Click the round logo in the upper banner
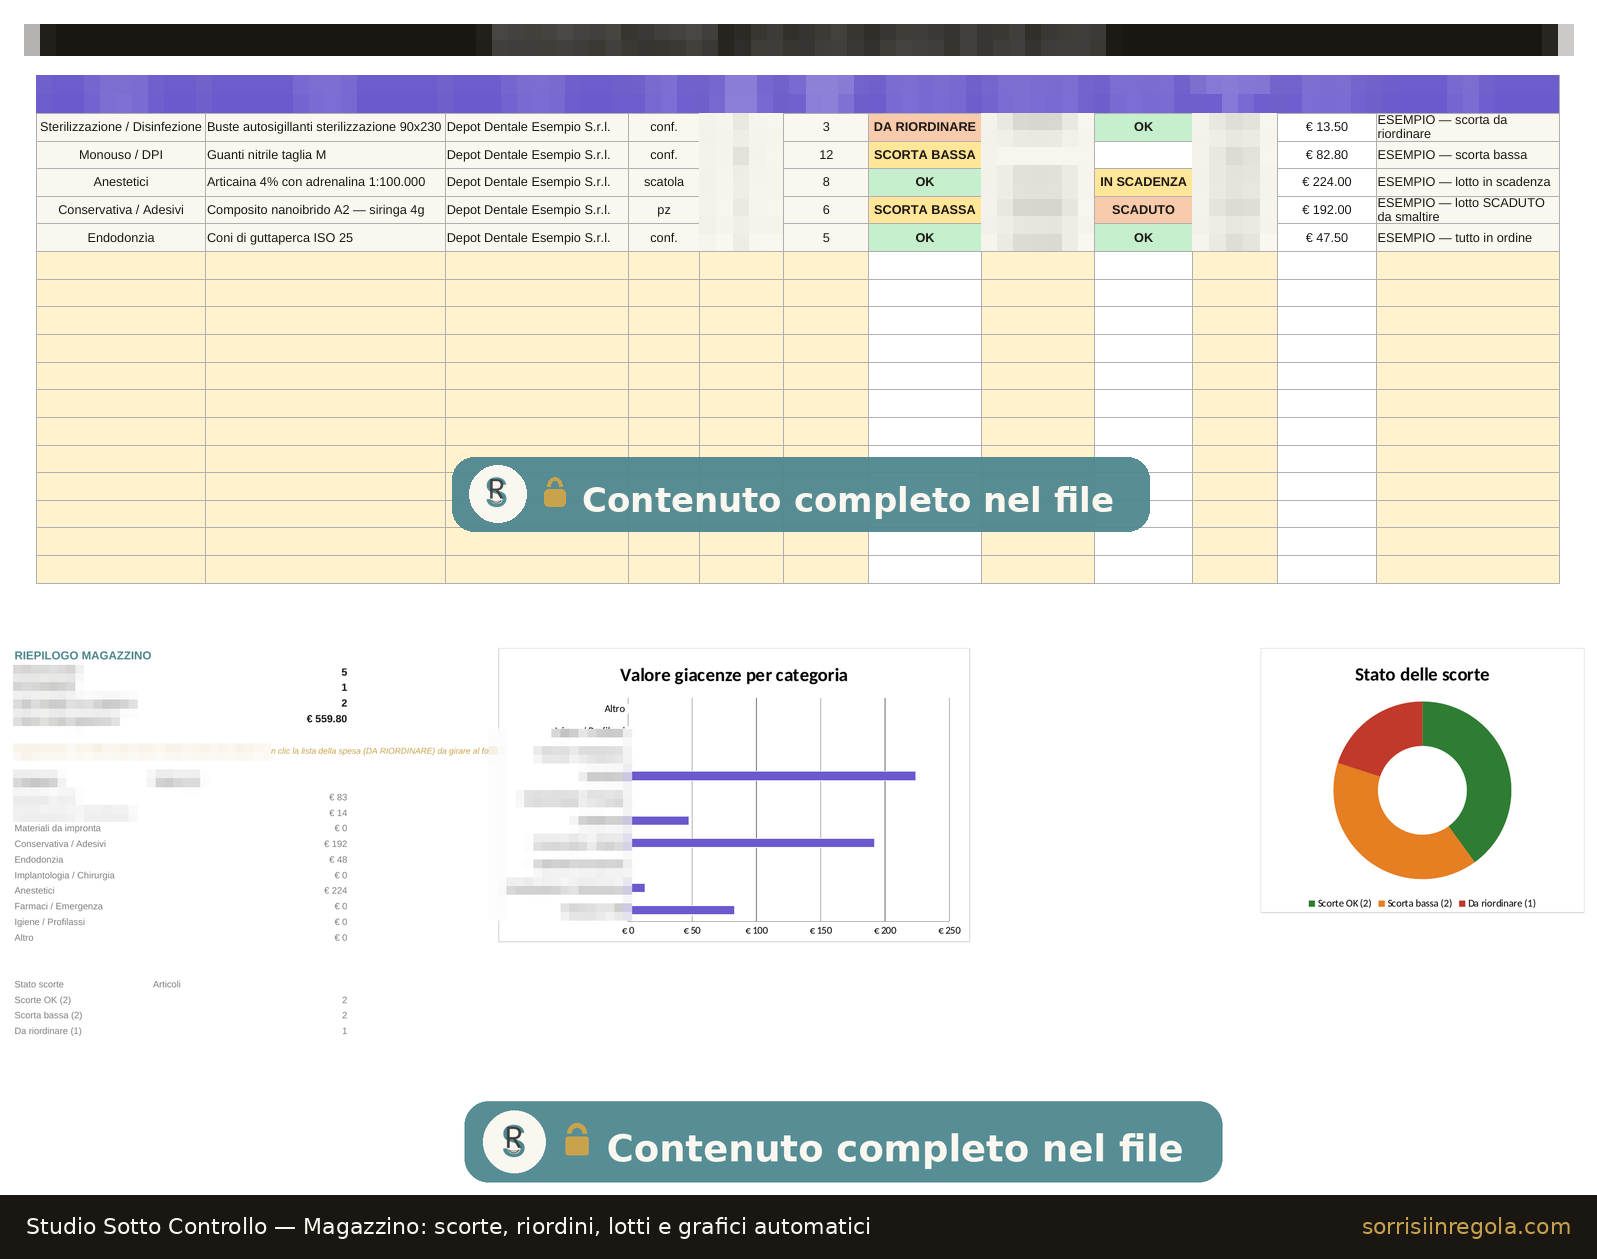The image size is (1597, 1259). pyautogui.click(x=498, y=493)
